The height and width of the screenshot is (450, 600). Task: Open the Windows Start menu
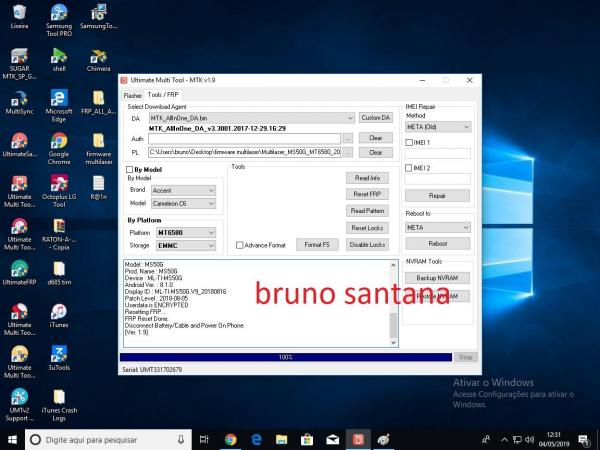(x=12, y=440)
